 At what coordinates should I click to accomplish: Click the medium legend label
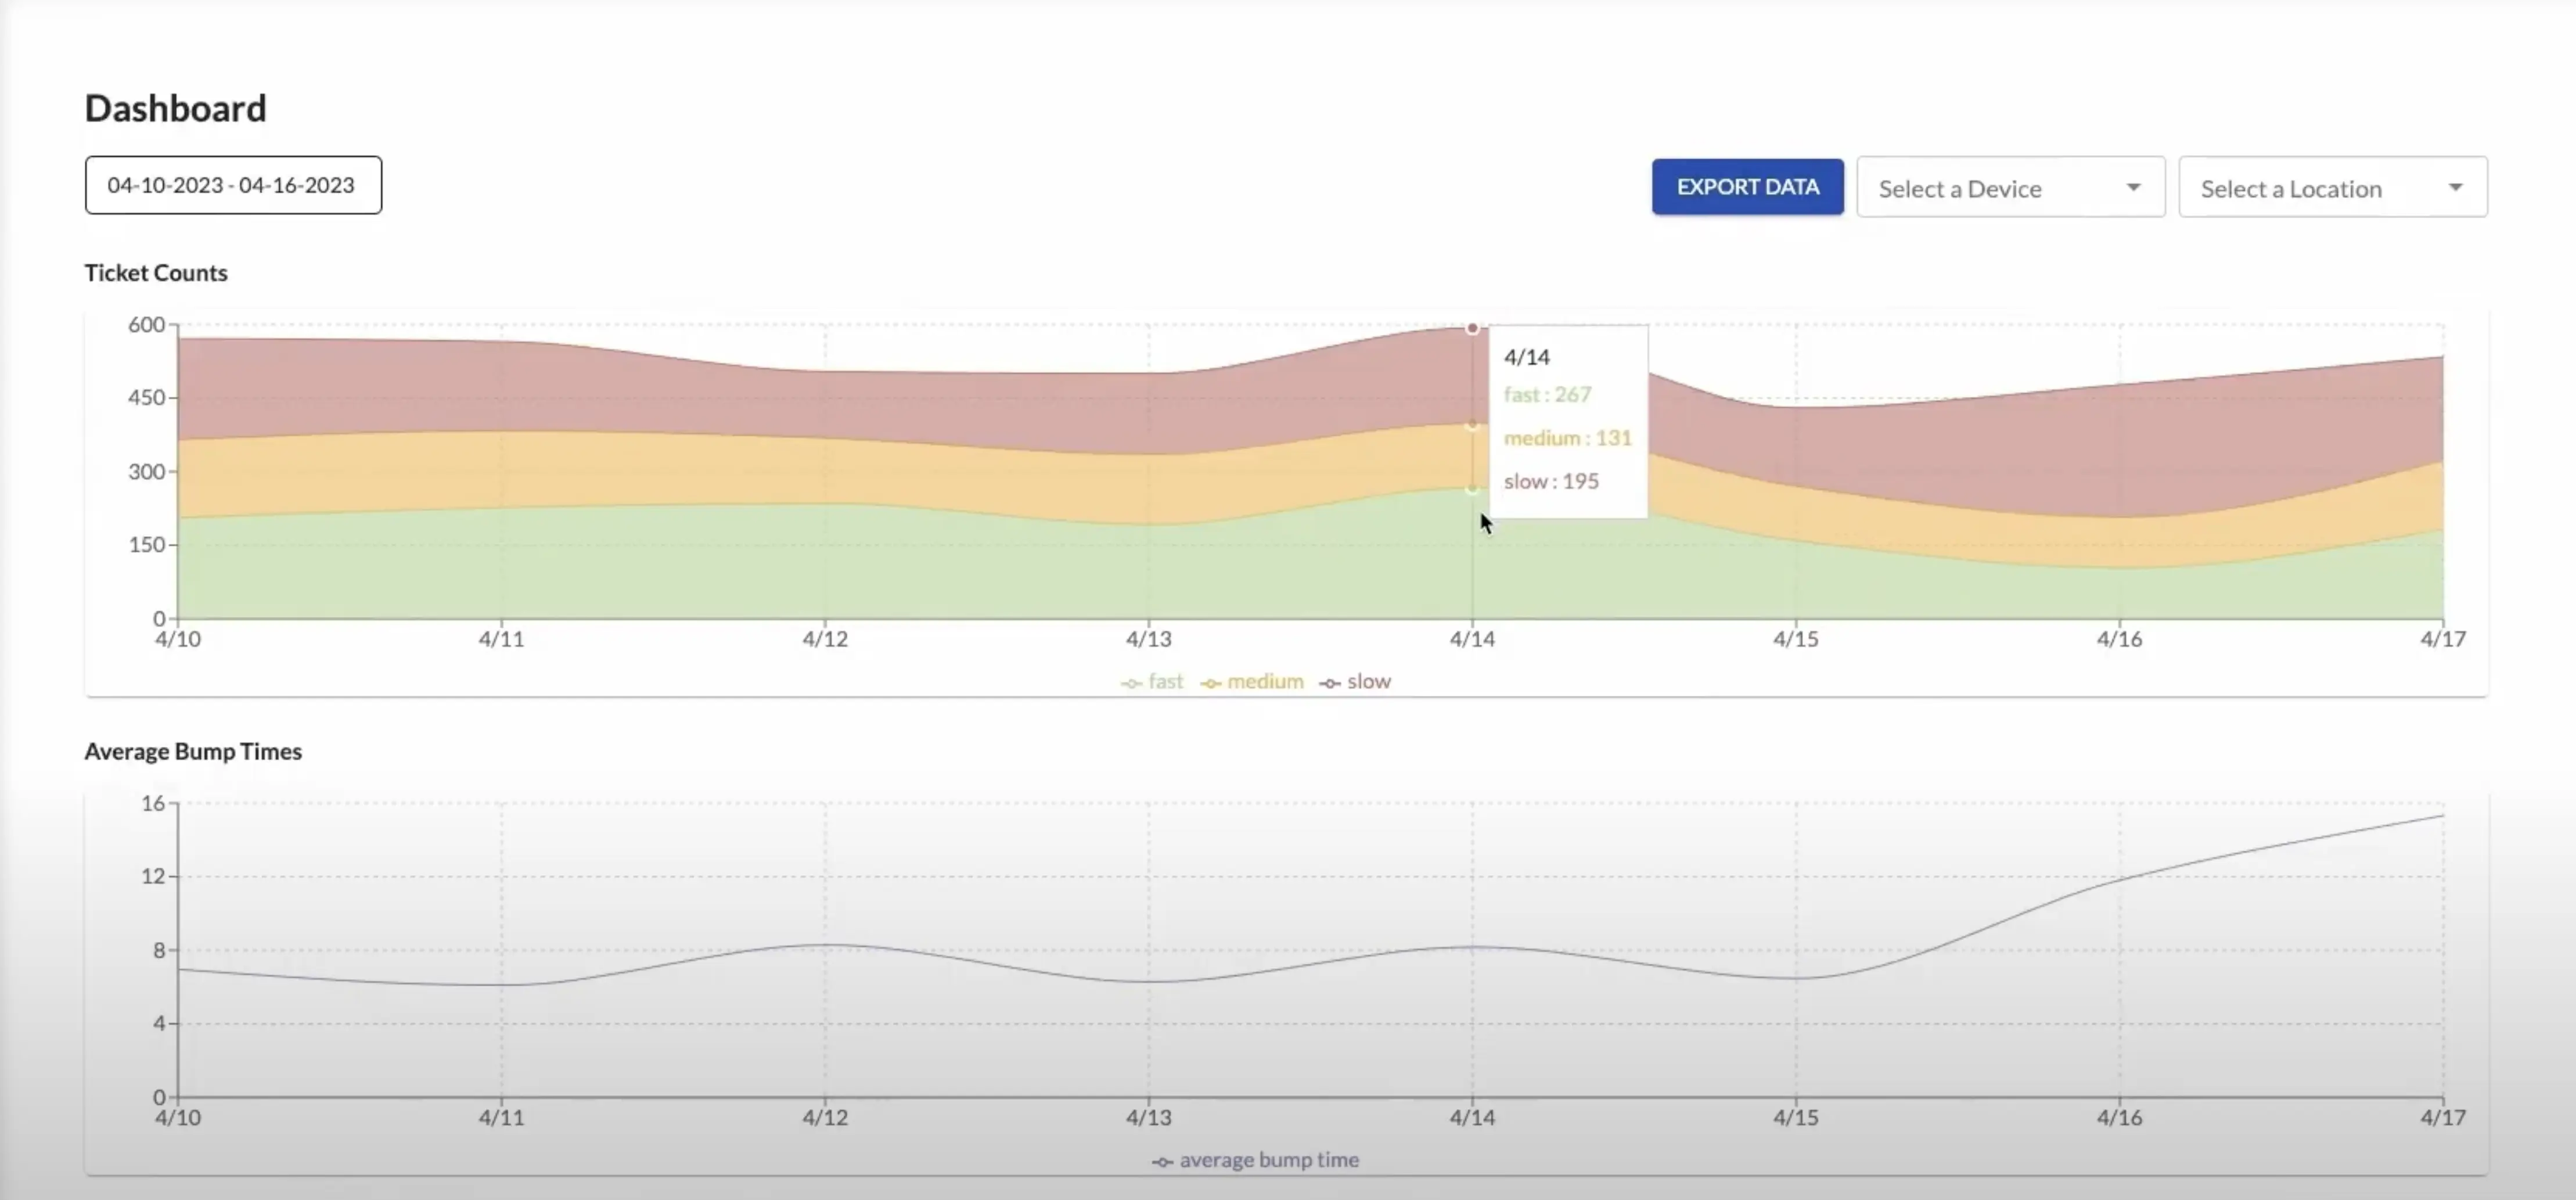tap(1265, 681)
